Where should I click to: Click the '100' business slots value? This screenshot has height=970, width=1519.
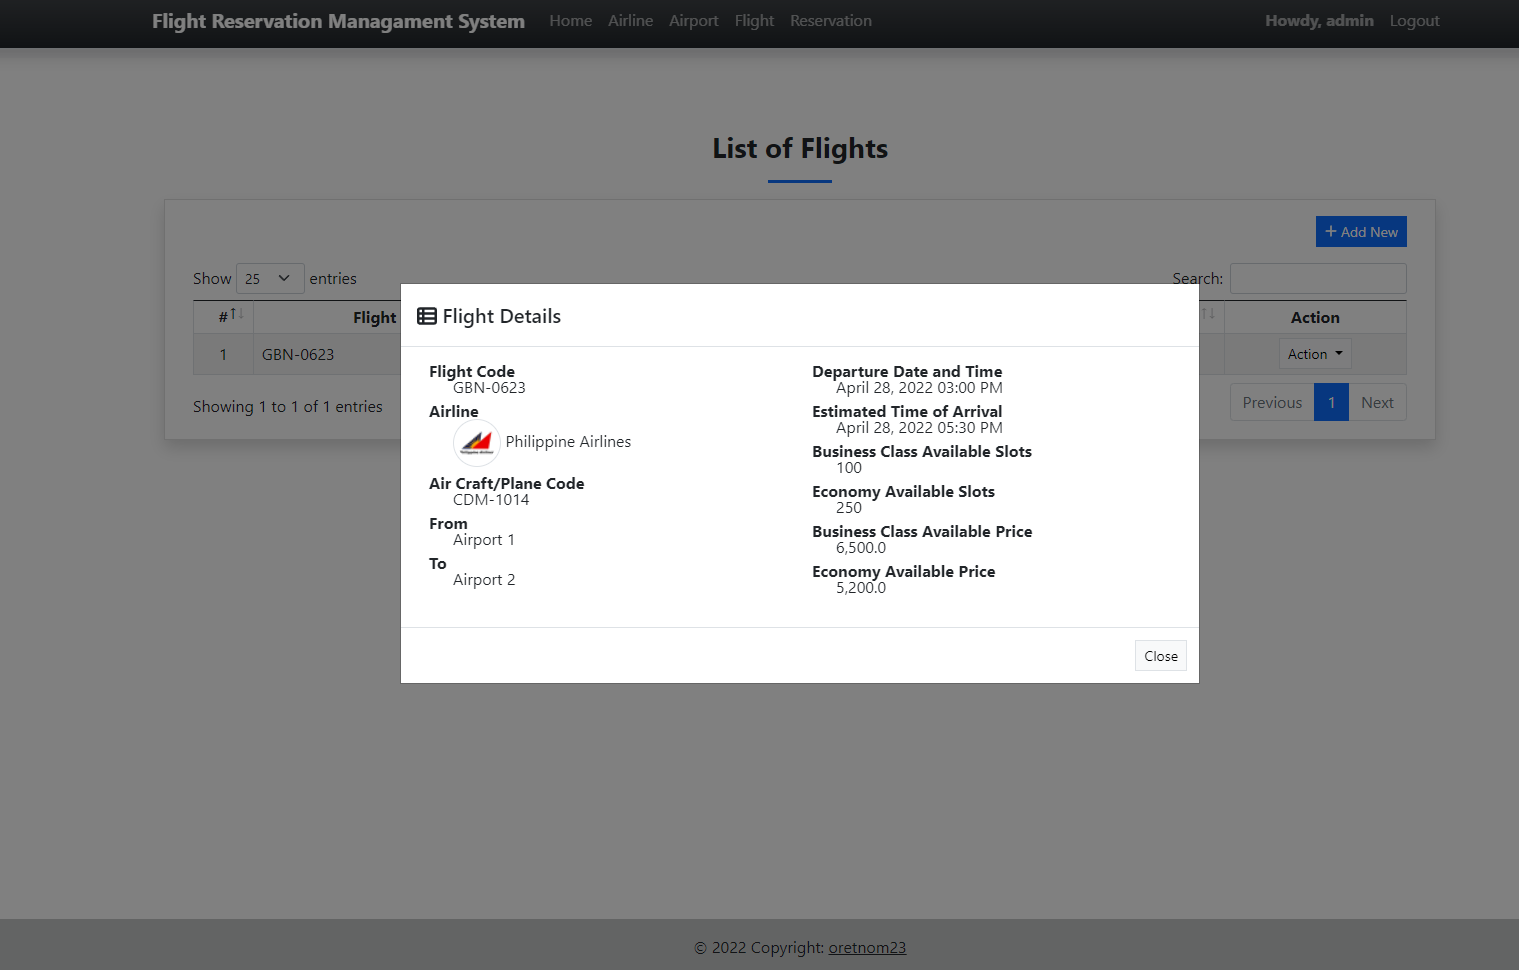coord(849,468)
